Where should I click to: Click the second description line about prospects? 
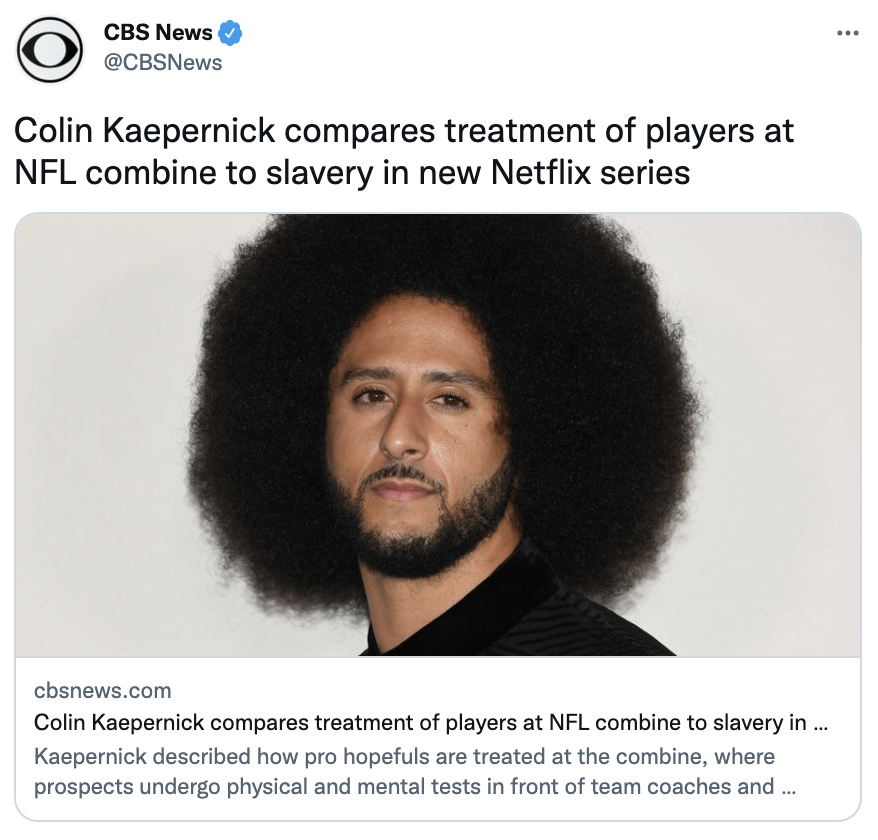coord(415,787)
